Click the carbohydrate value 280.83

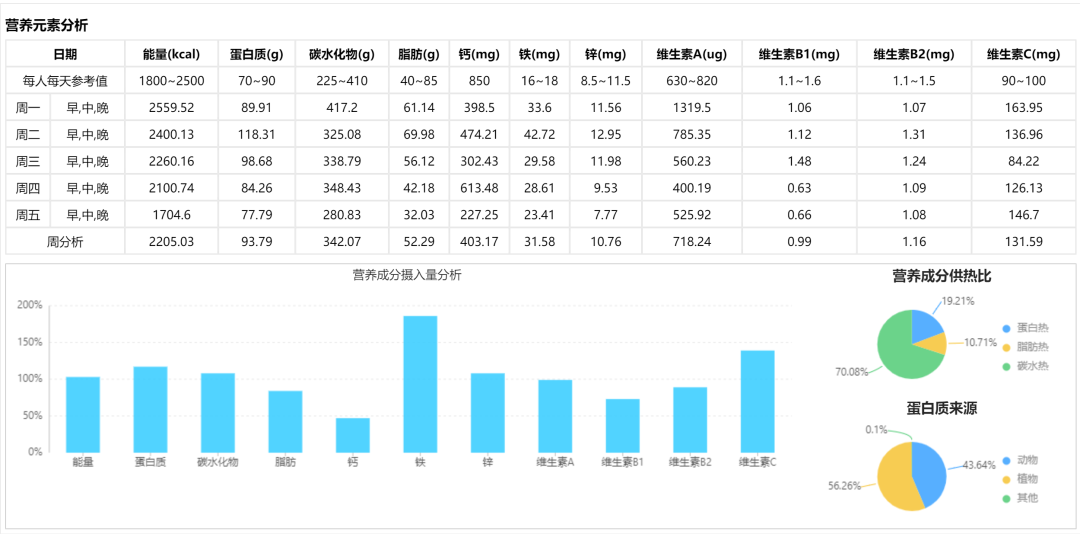pyautogui.click(x=342, y=216)
